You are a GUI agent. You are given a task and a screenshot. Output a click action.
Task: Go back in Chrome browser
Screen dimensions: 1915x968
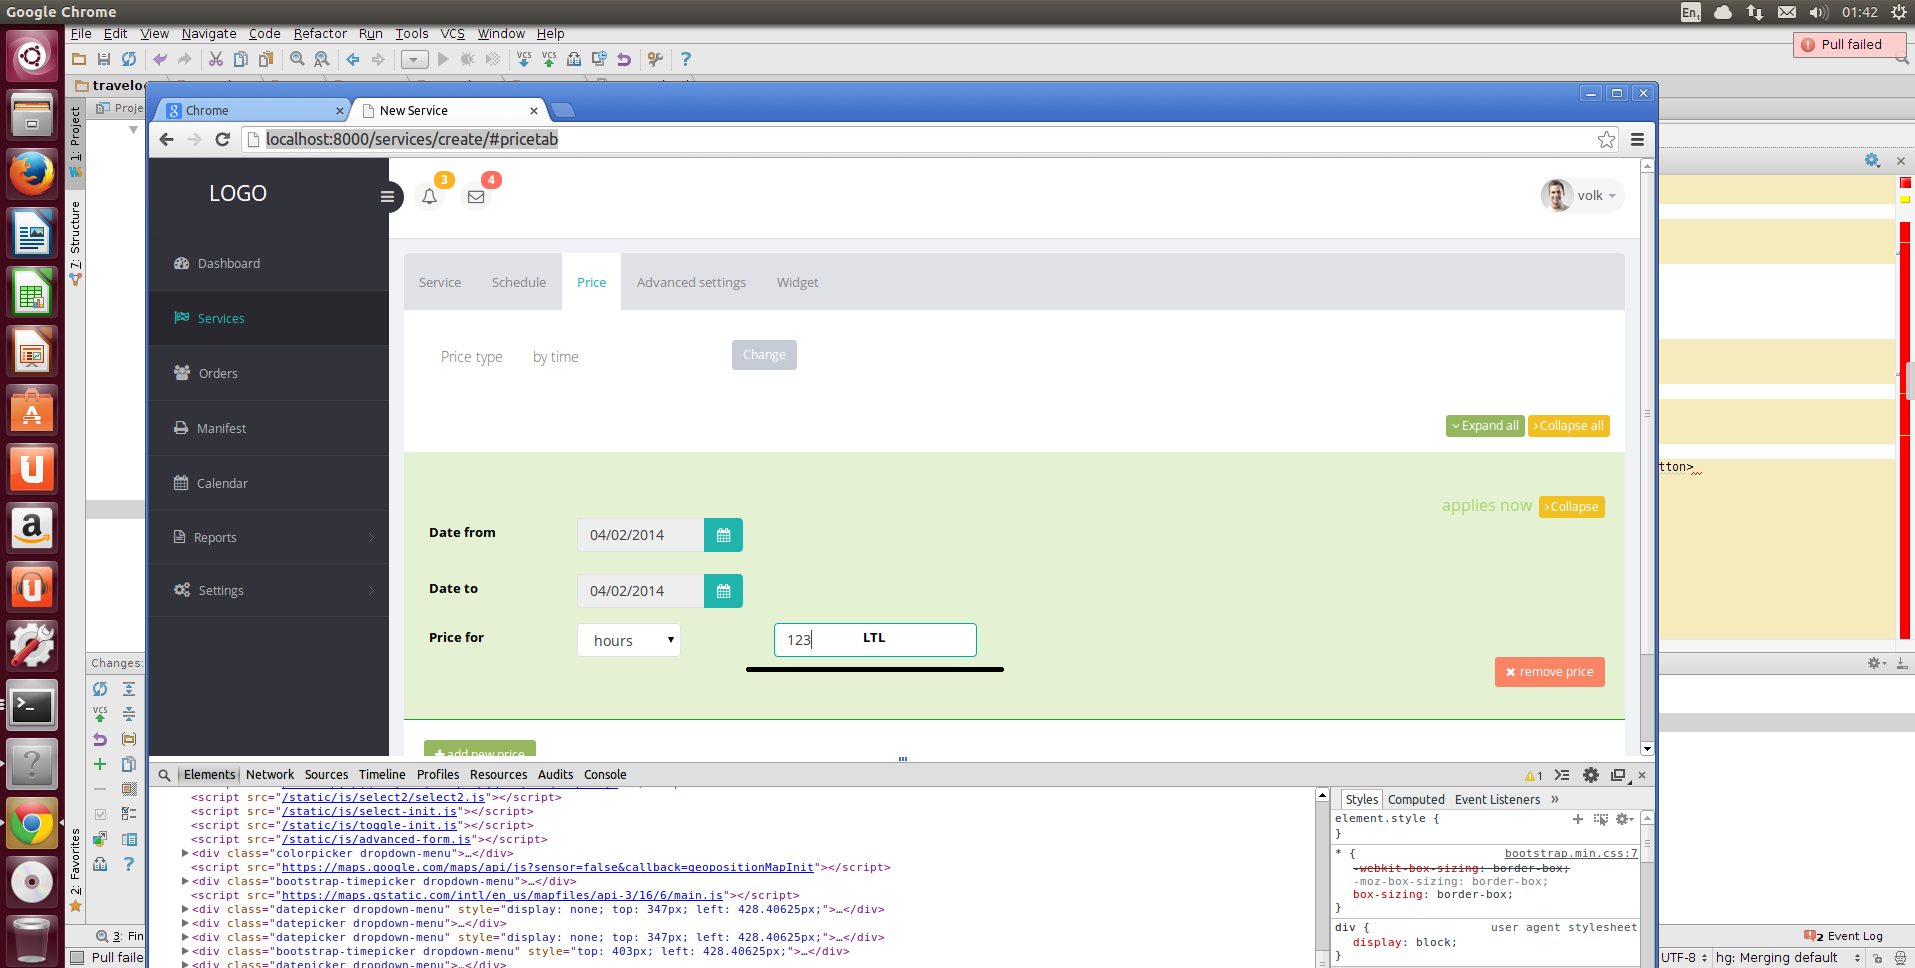167,139
